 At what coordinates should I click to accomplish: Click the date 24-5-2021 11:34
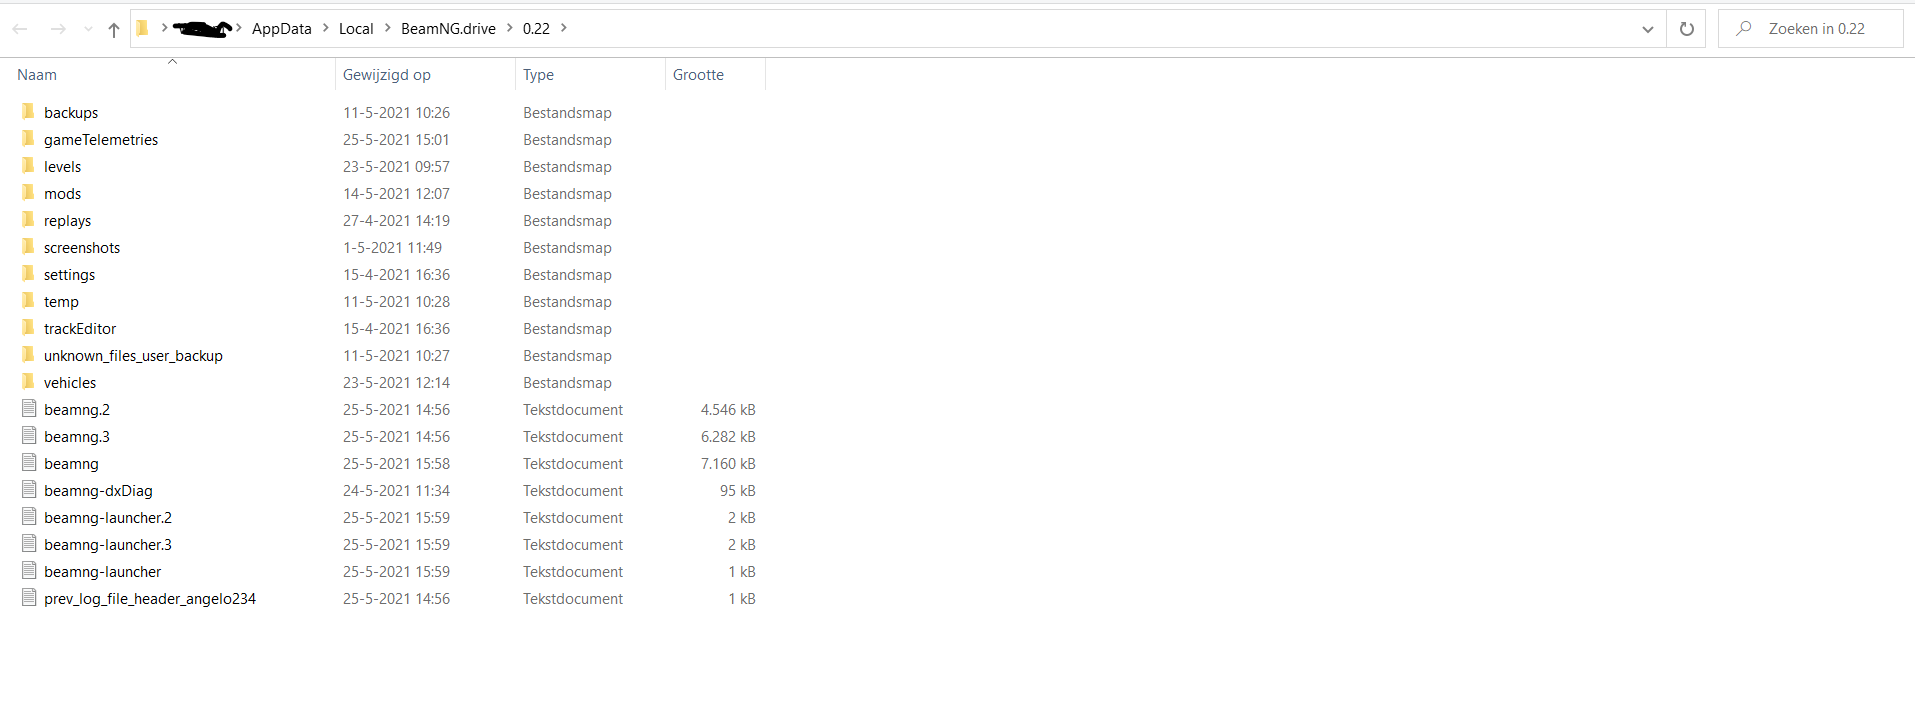point(396,491)
